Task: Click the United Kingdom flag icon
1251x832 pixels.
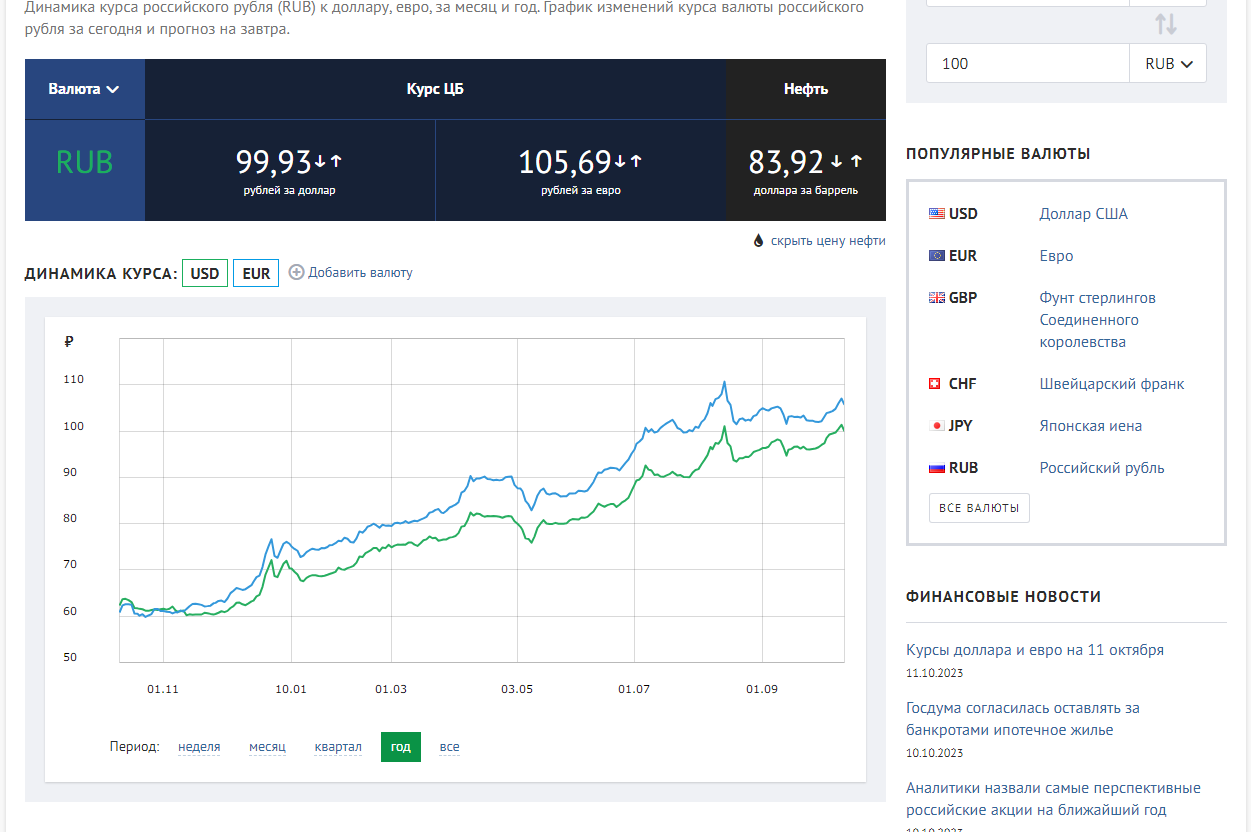Action: [937, 298]
